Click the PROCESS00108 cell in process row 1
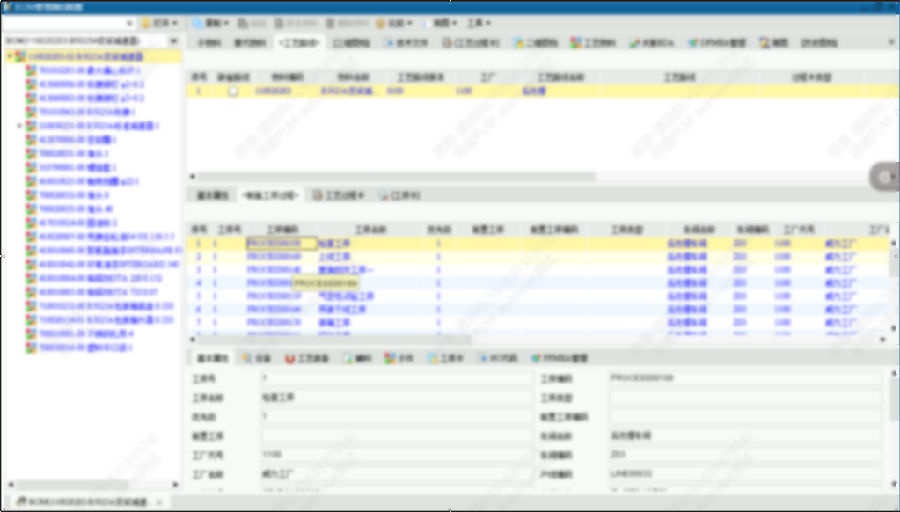This screenshot has width=900, height=512. tap(281, 243)
